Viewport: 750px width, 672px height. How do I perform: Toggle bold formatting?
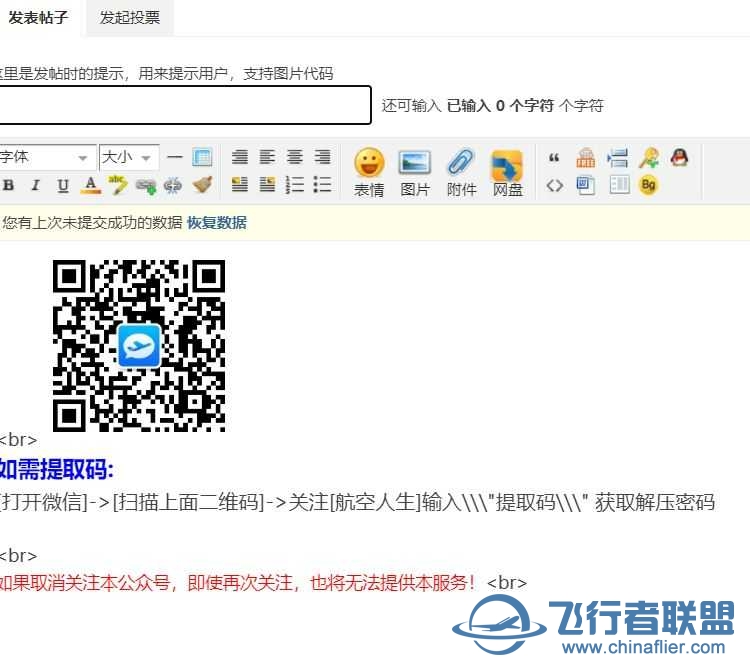coord(8,185)
